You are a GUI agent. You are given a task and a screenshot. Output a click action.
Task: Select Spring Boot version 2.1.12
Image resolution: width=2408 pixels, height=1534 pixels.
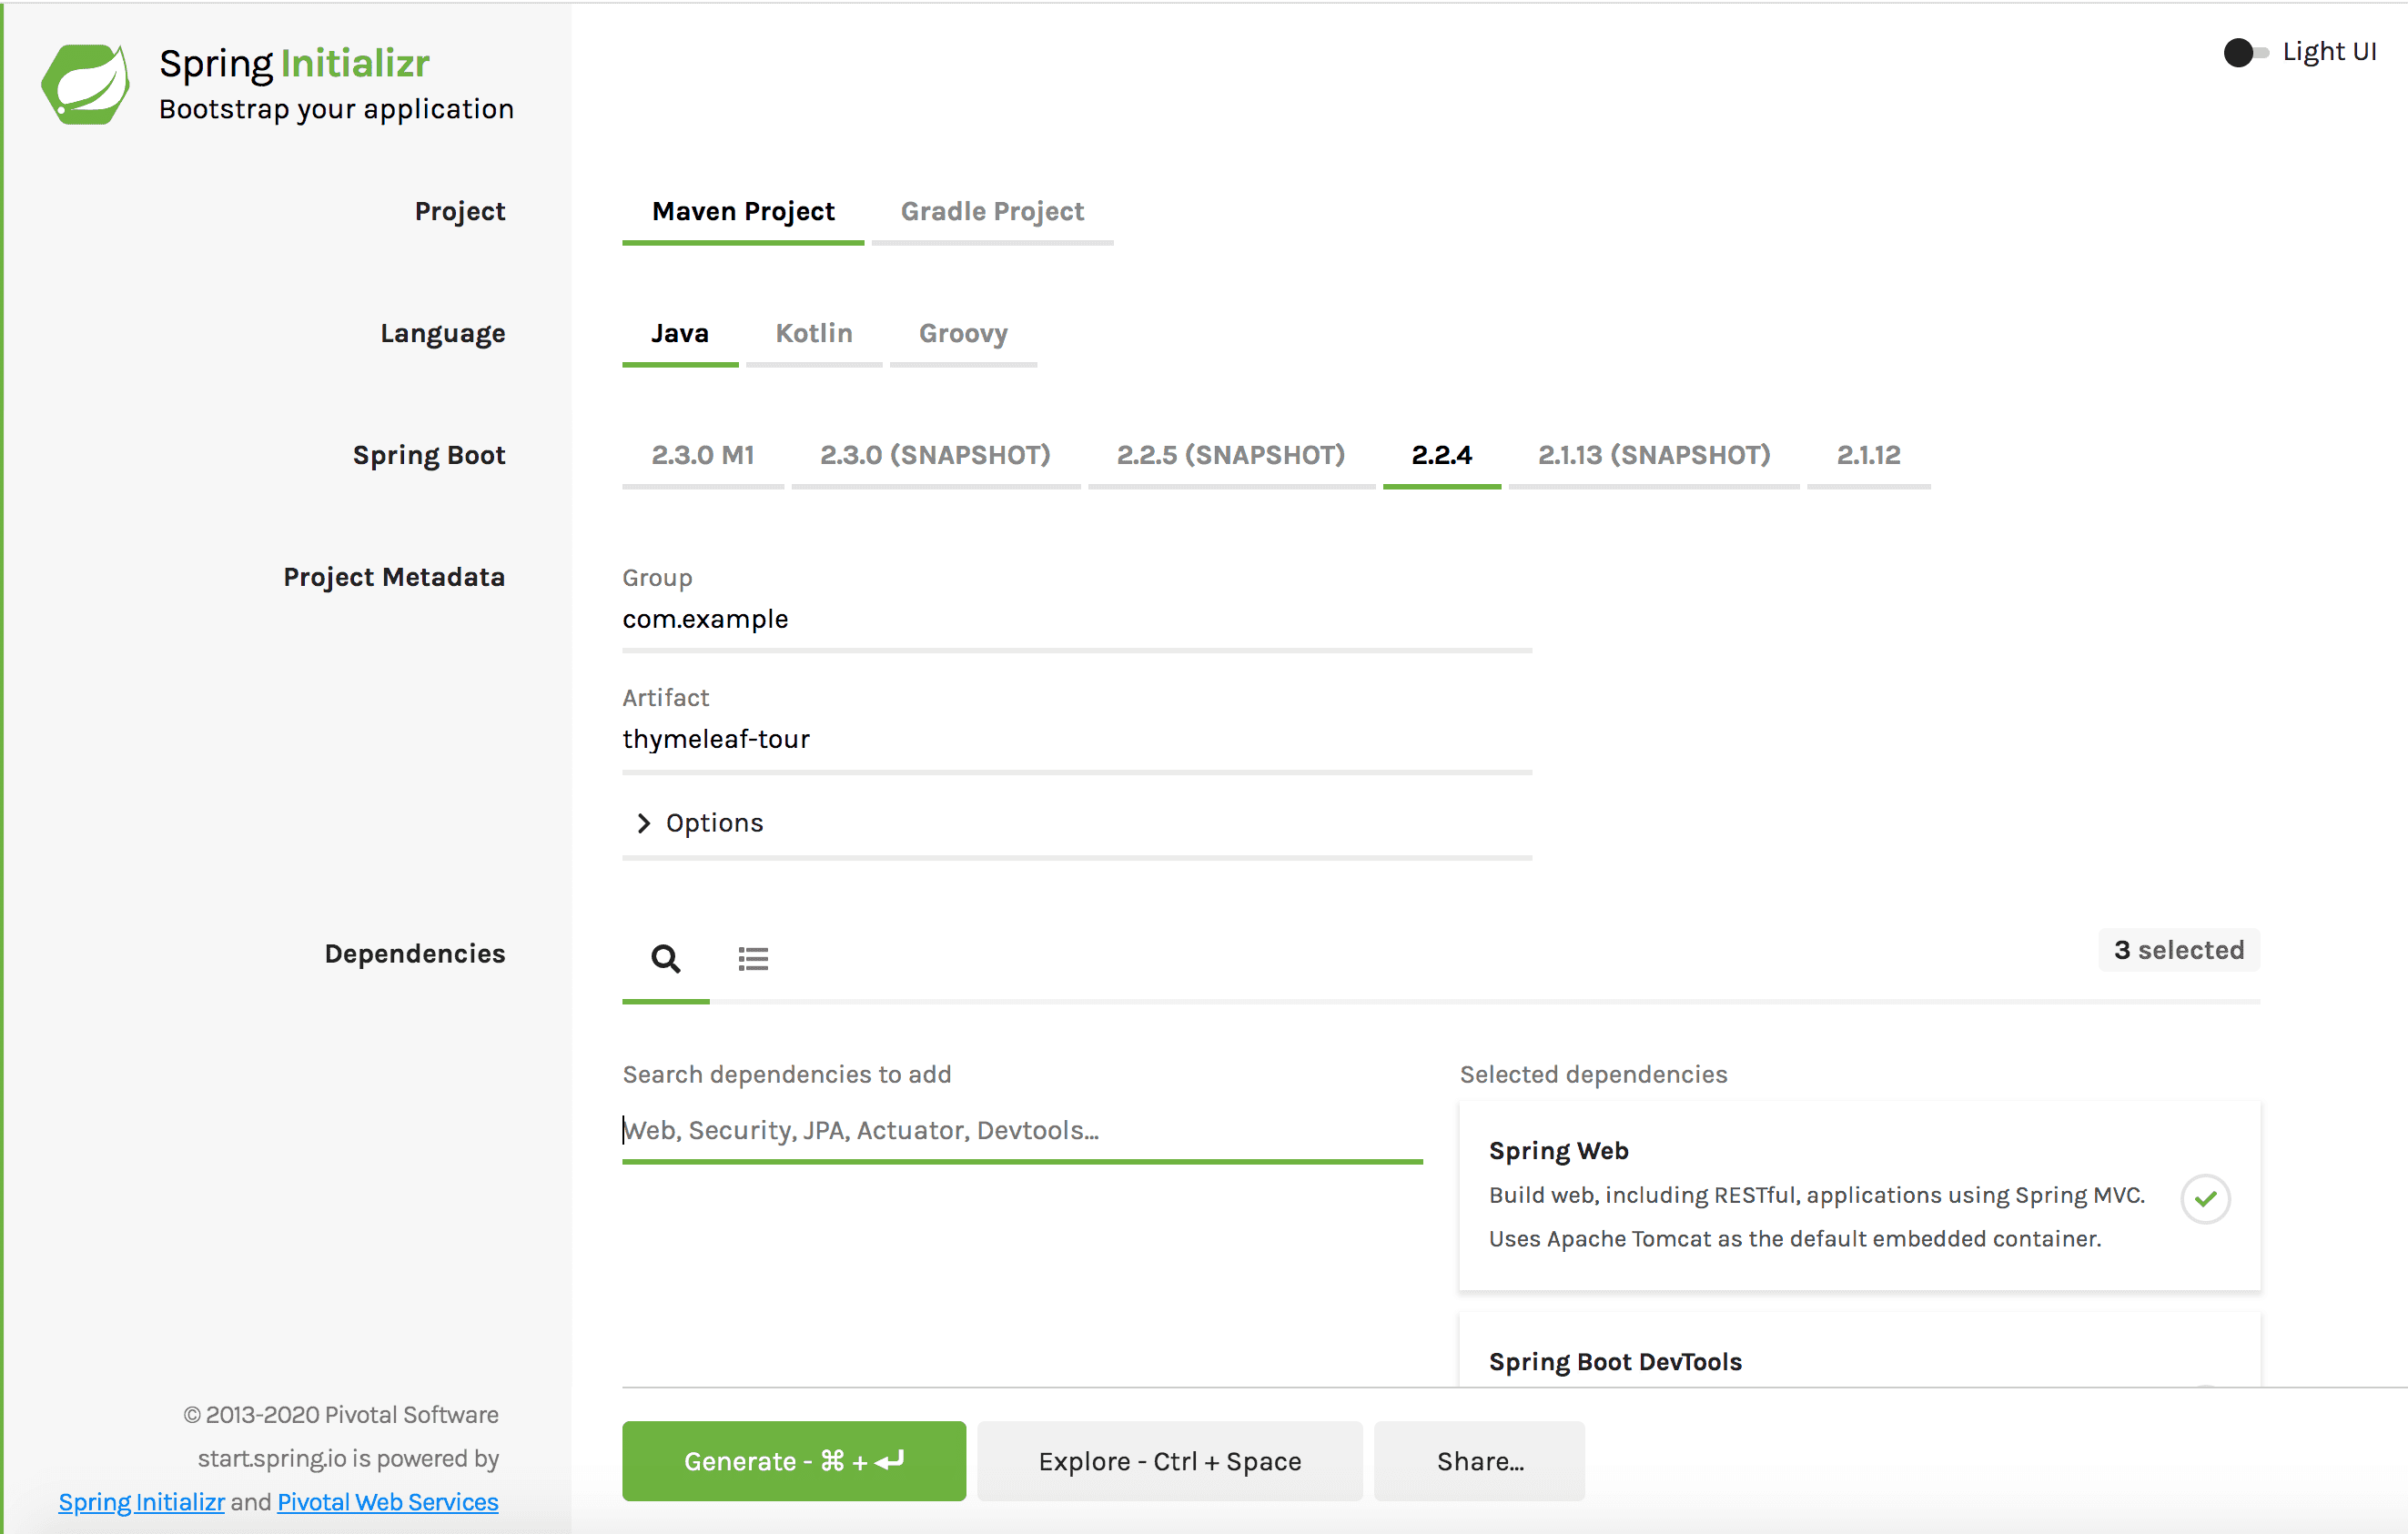coord(1868,455)
